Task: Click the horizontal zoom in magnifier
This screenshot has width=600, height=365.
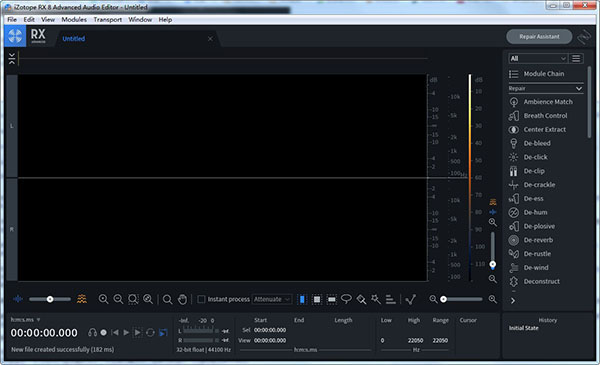Action: tap(103, 299)
